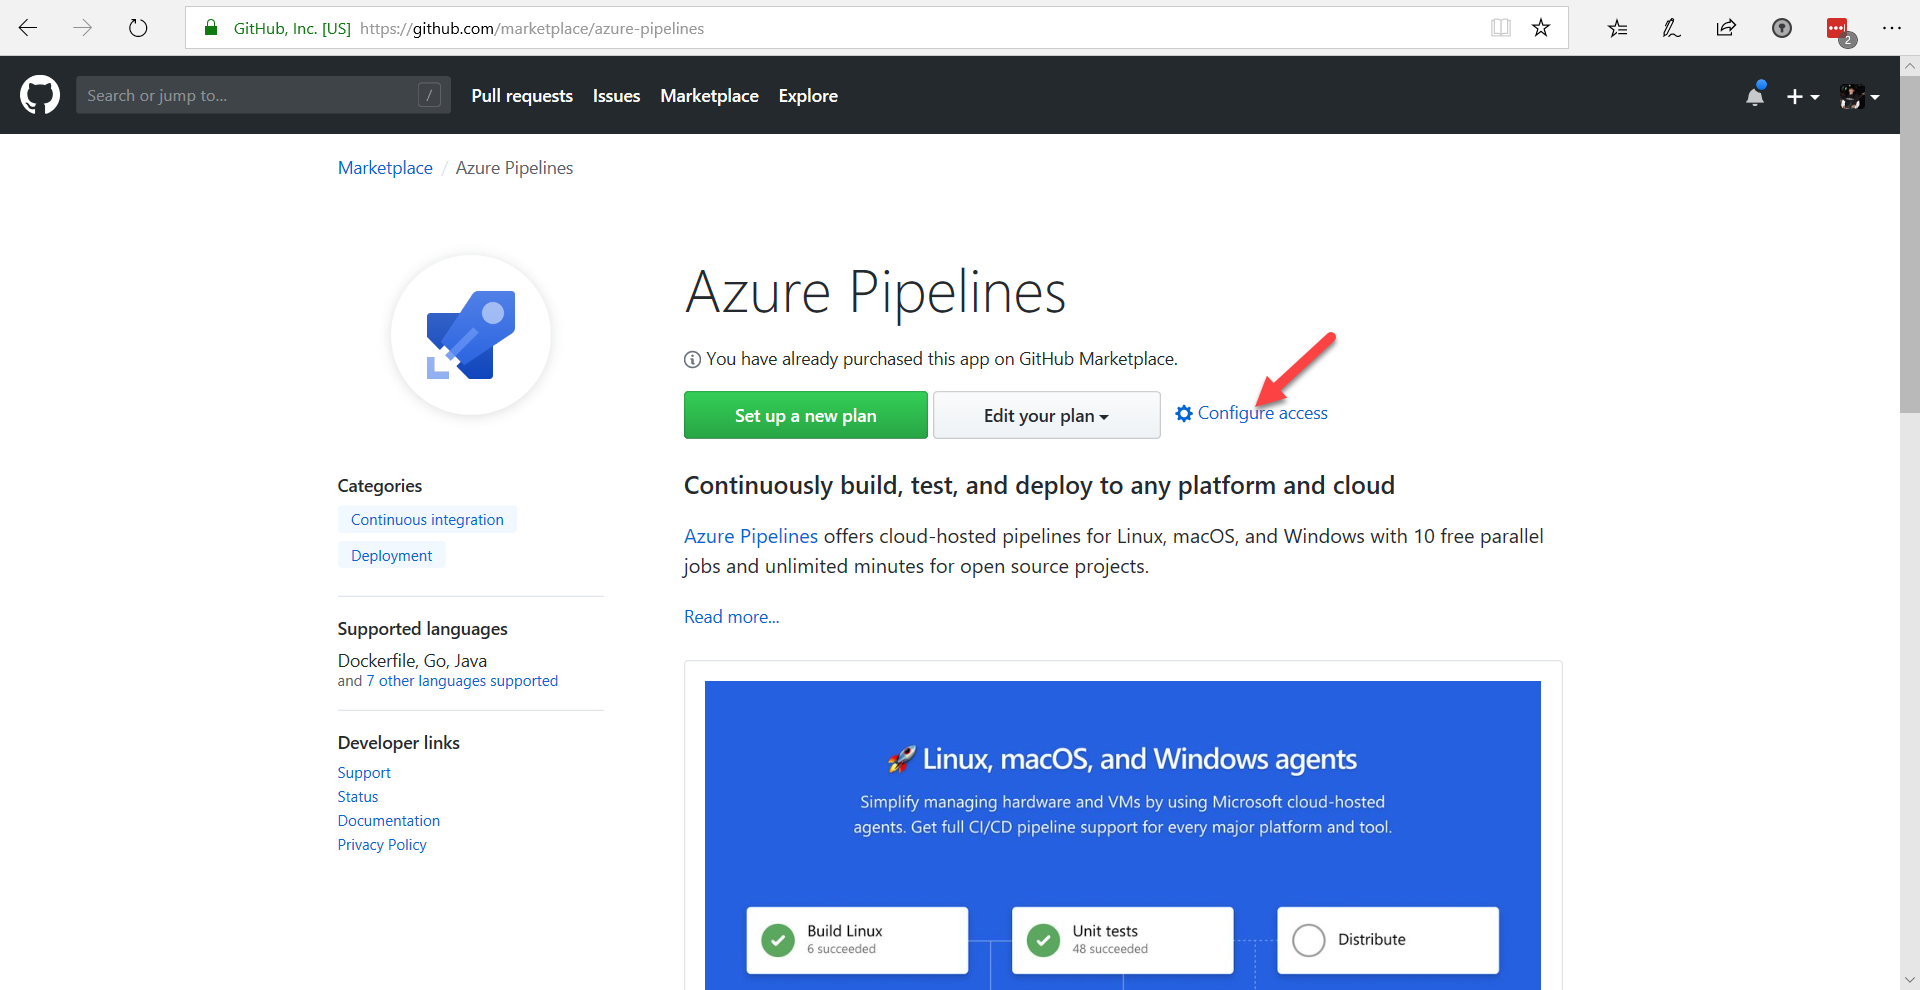The height and width of the screenshot is (990, 1920).
Task: Click the Azure Pipelines page title
Action: tap(876, 292)
